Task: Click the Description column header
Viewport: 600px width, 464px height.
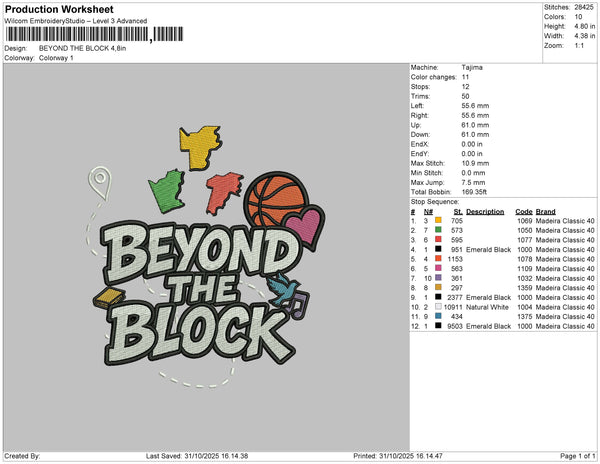Action: click(x=485, y=212)
